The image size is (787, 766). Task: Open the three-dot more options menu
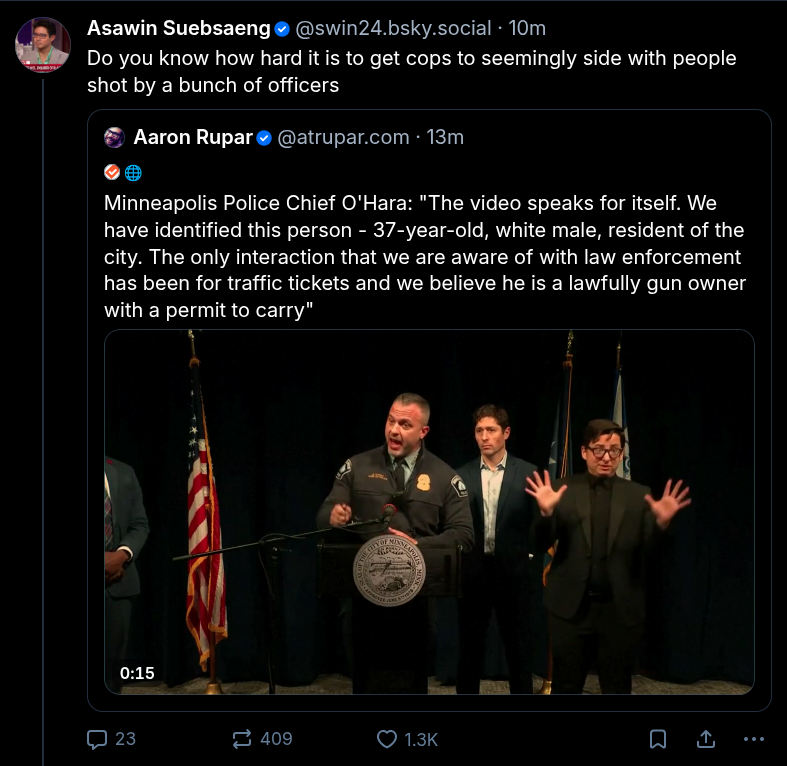coord(754,739)
